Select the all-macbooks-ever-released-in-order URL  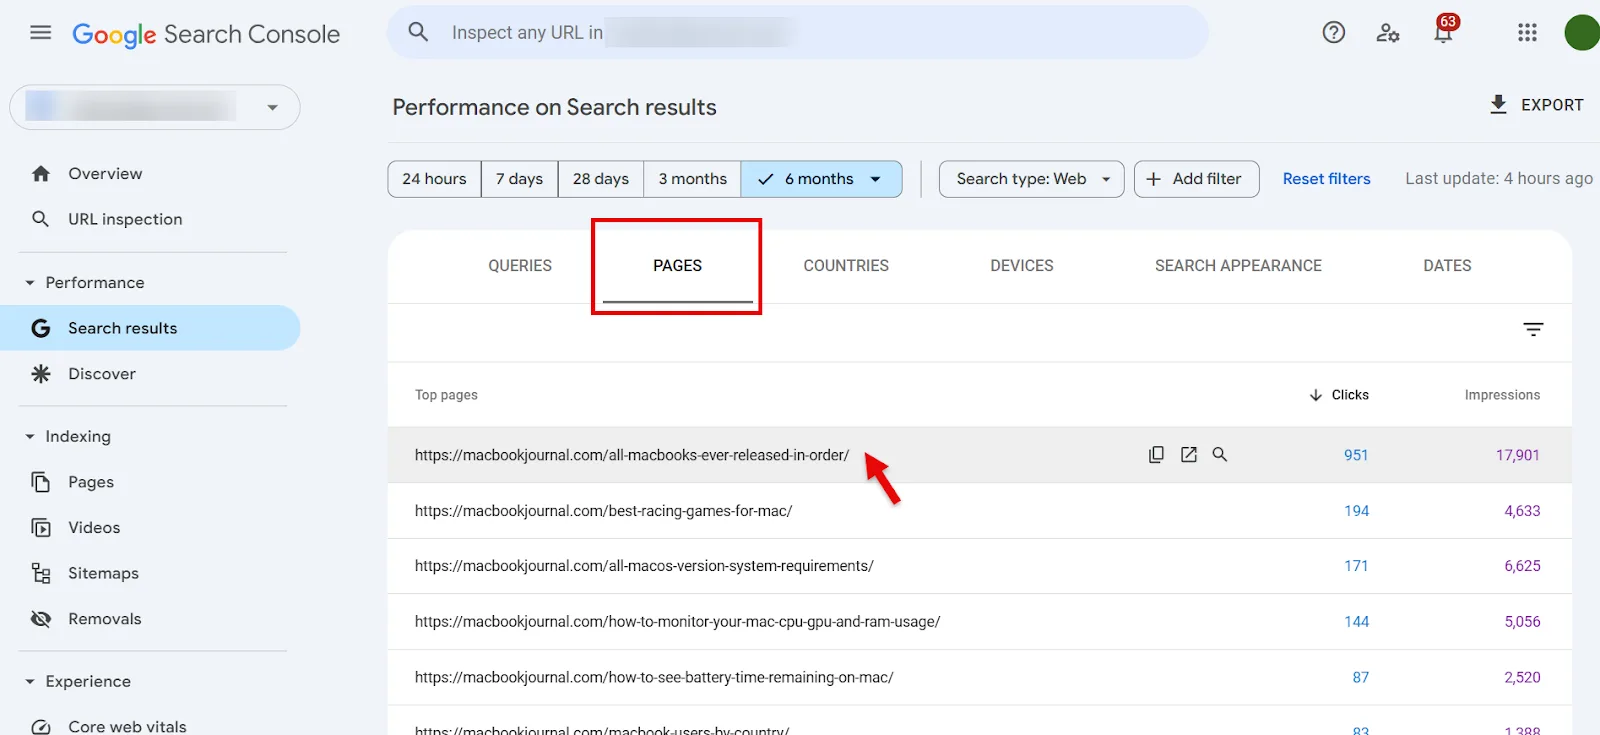click(x=632, y=455)
